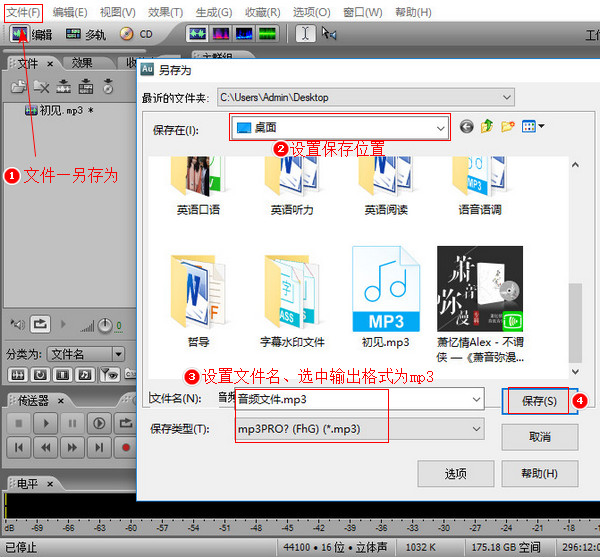Open the CD view

pyautogui.click(x=136, y=34)
